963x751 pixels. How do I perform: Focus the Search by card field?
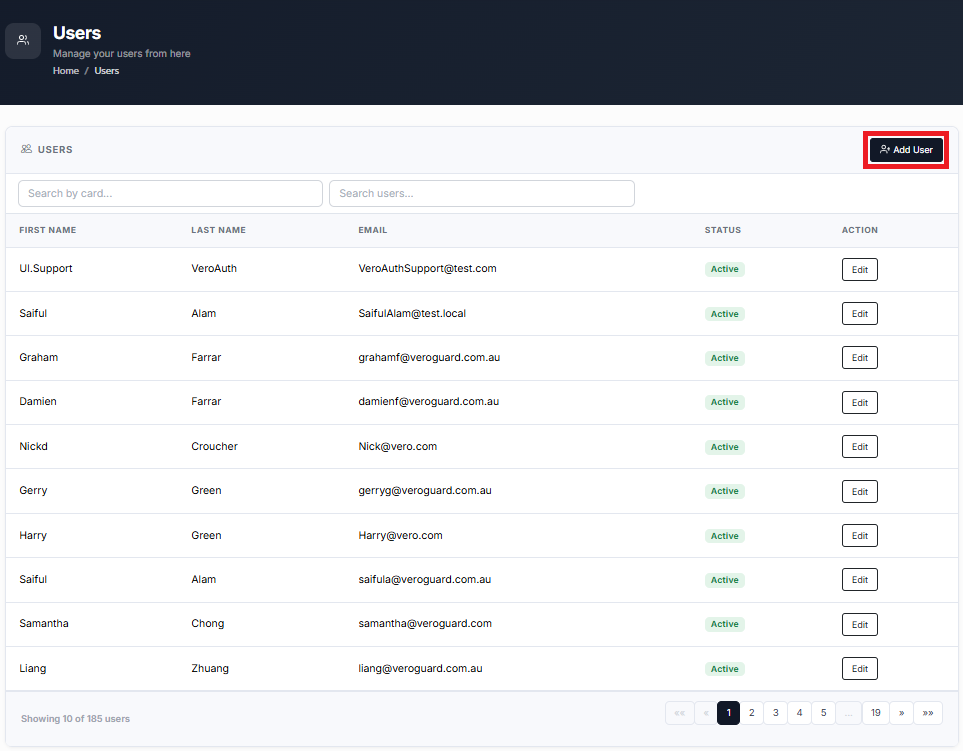click(170, 193)
